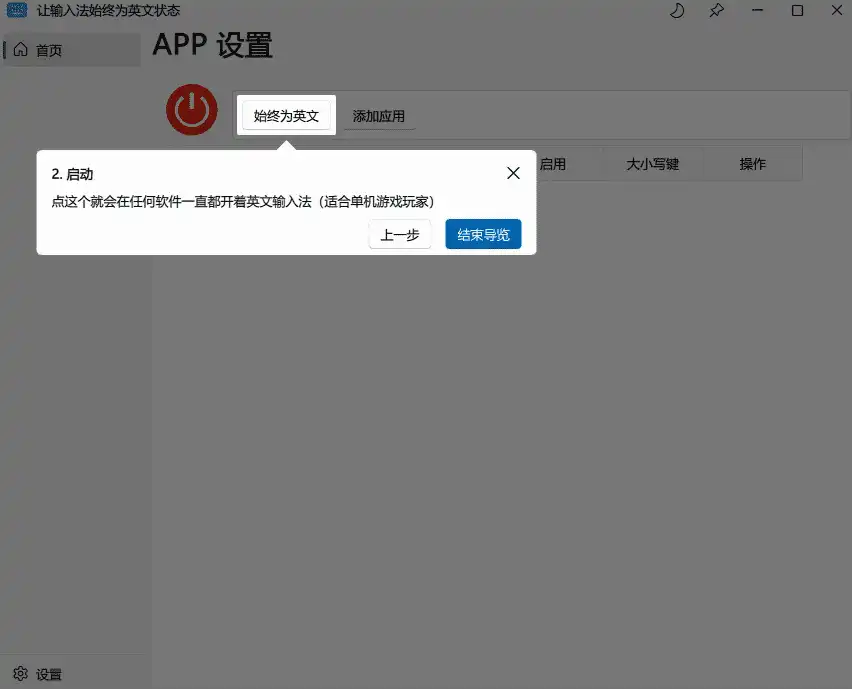Screen dimensions: 852x689
Task: Close the 启动 tour popup
Action: (513, 173)
